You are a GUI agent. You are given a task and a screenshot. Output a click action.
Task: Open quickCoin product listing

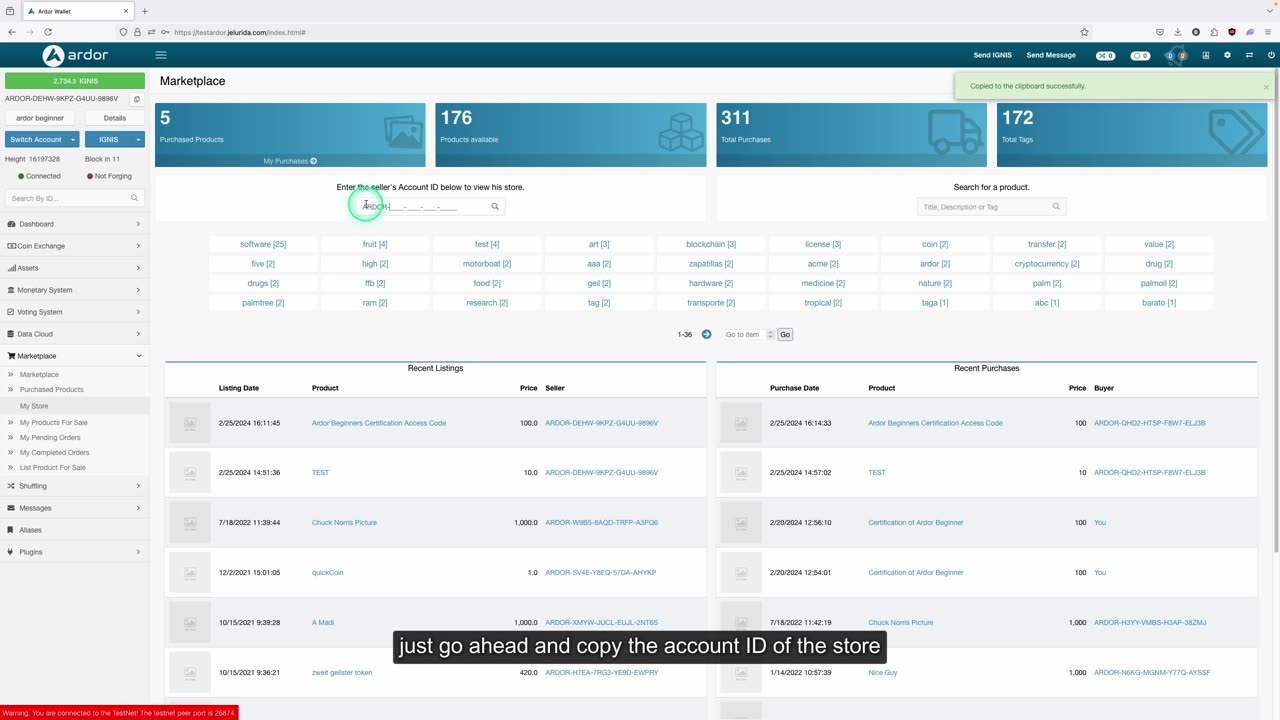328,573
